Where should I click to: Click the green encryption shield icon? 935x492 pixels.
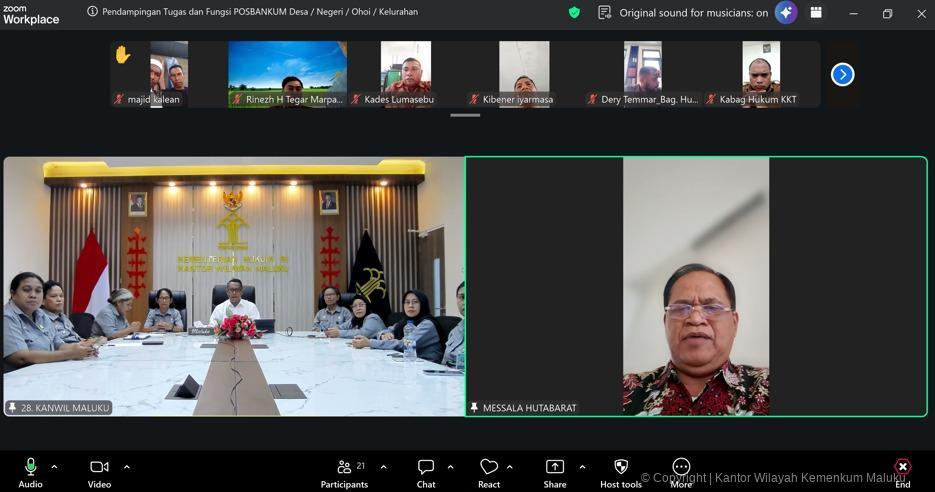pos(574,13)
